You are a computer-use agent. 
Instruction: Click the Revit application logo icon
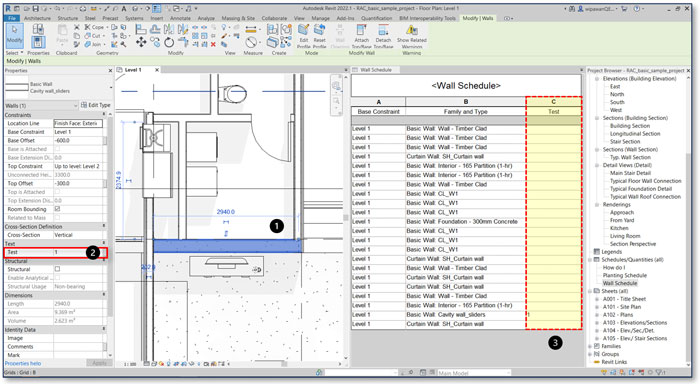tap(8, 8)
